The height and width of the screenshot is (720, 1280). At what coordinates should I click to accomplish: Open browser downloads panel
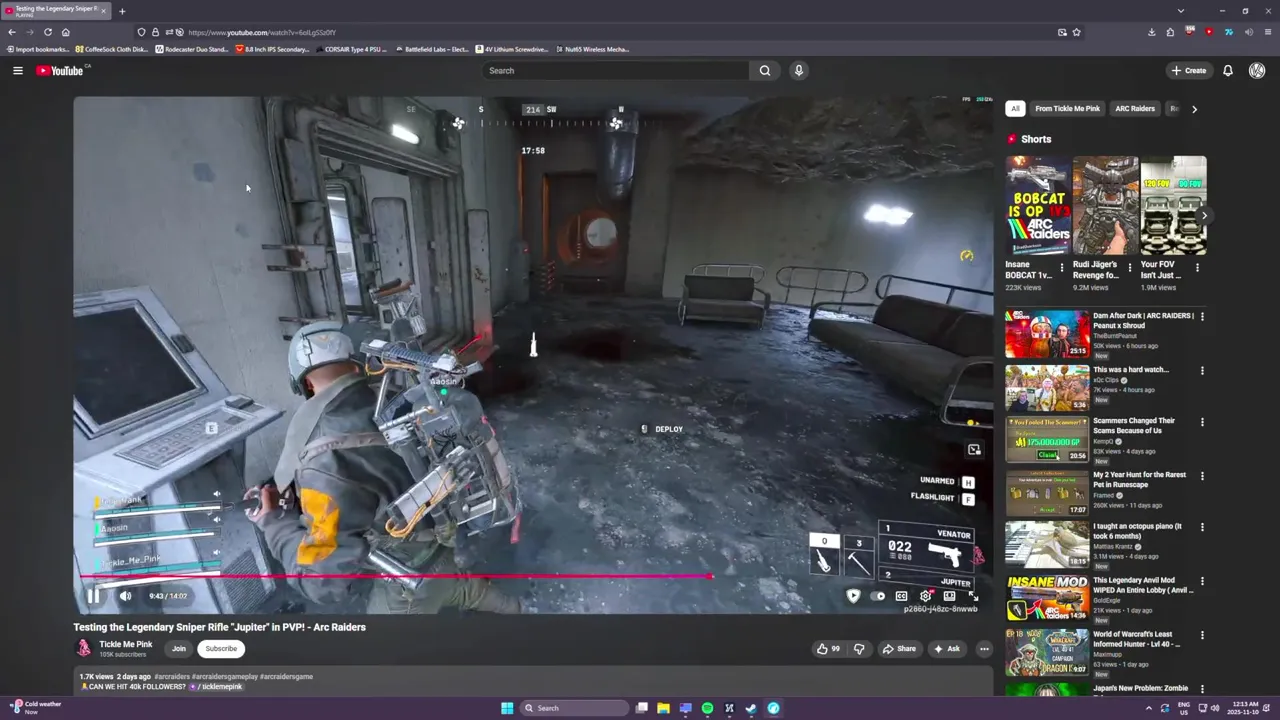click(x=1151, y=32)
